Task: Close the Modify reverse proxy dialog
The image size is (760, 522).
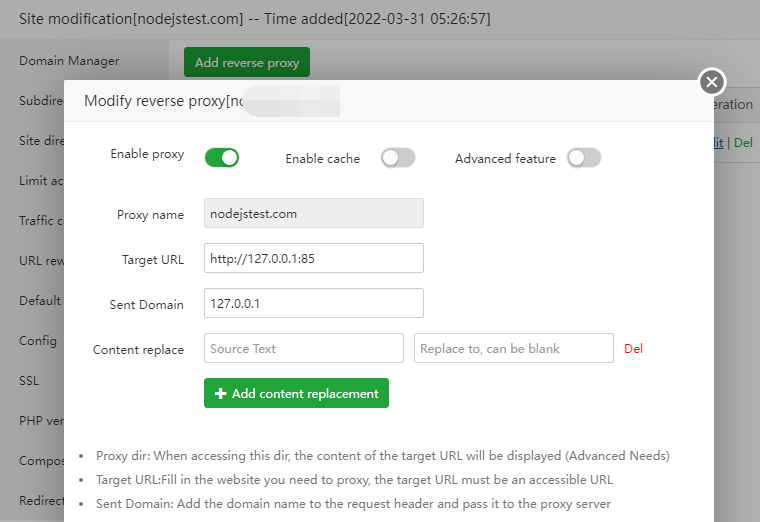Action: (x=711, y=81)
